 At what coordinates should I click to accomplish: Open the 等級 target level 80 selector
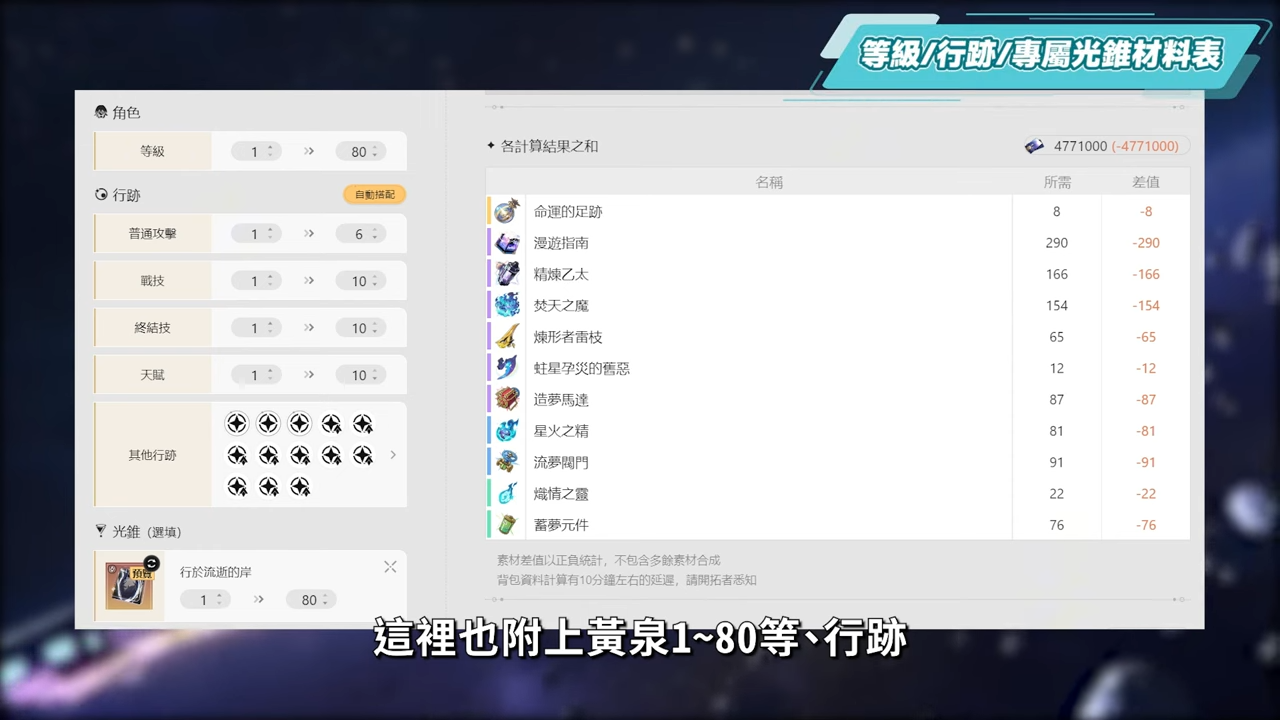click(x=364, y=152)
